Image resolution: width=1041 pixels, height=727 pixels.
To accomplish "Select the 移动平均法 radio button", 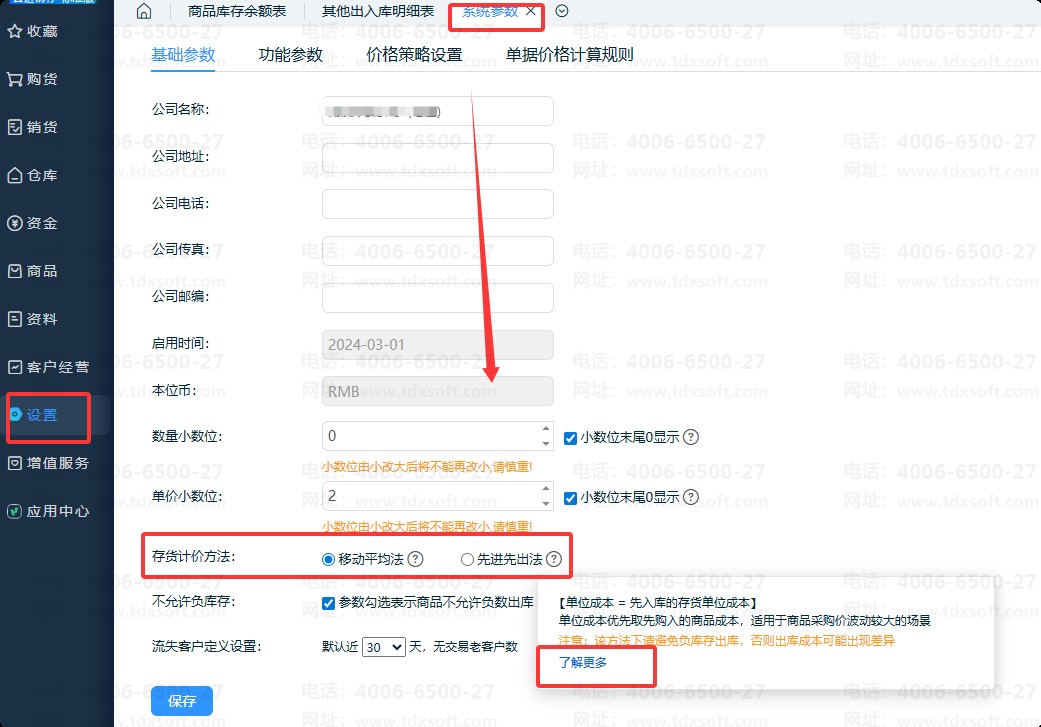I will 328,560.
